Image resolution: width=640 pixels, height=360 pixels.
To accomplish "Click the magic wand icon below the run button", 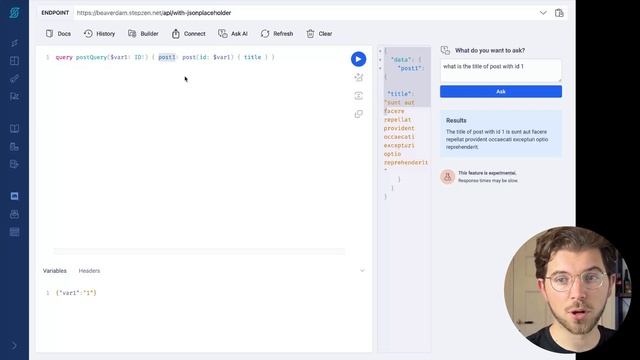I will (x=358, y=77).
